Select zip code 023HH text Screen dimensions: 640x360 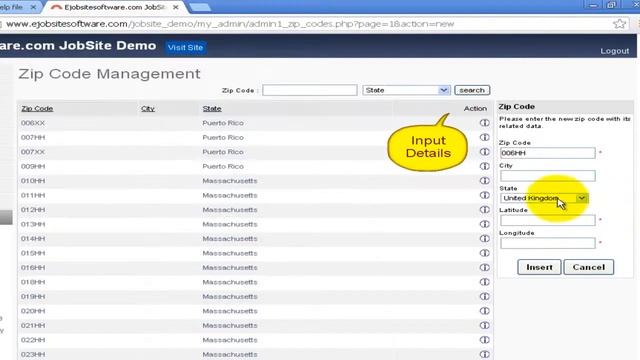click(33, 354)
